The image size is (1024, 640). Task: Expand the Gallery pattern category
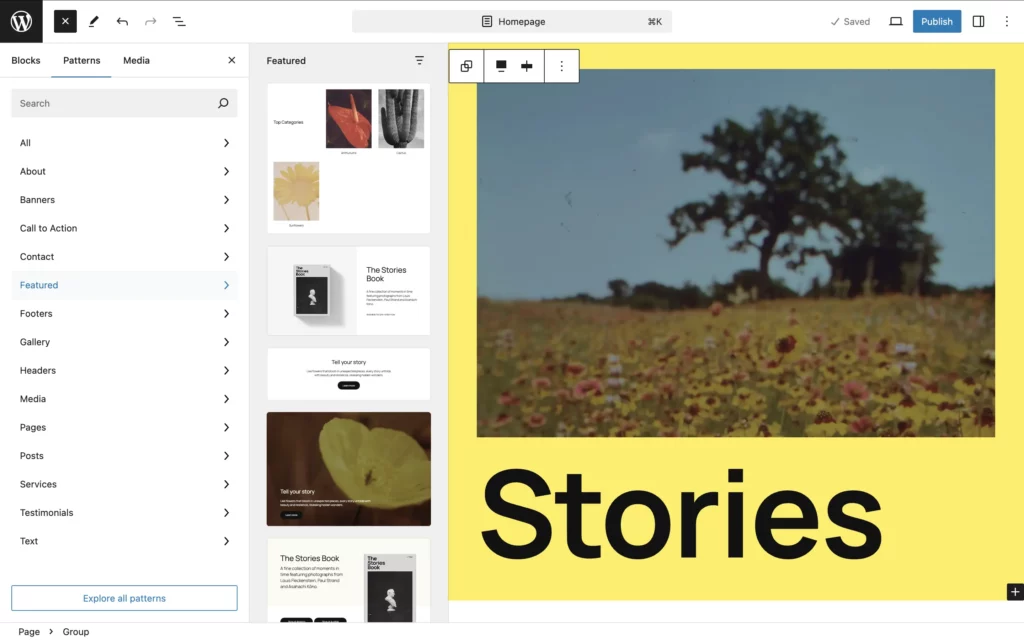pos(124,342)
